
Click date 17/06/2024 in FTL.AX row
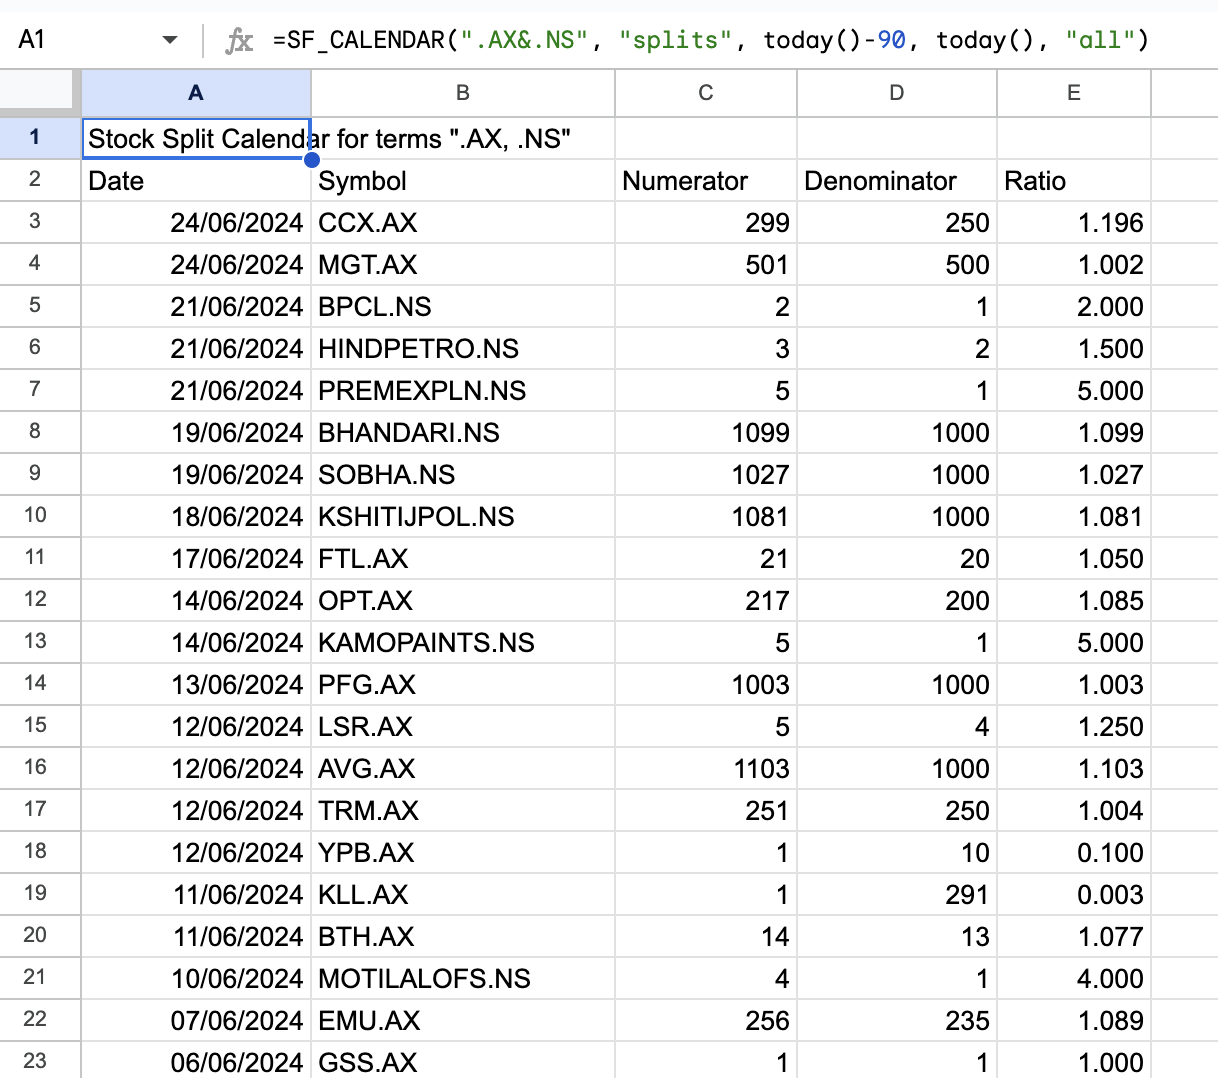(196, 559)
